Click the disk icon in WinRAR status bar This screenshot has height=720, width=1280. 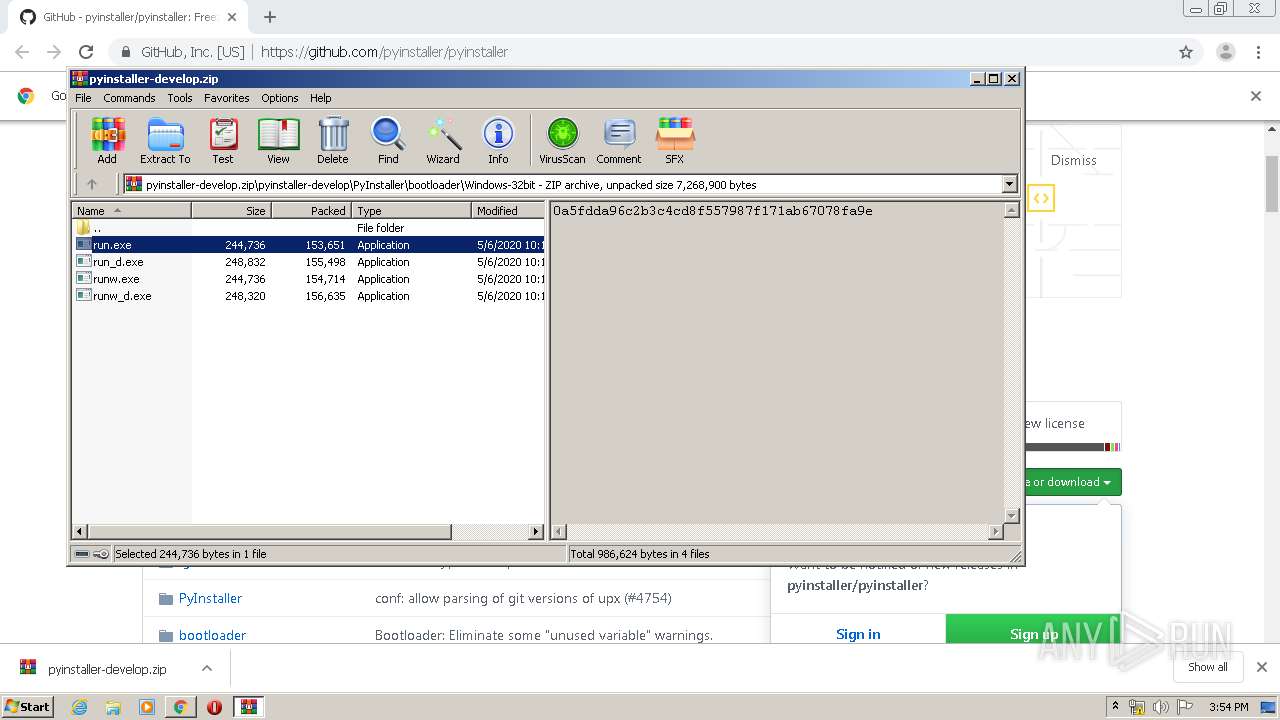point(82,553)
